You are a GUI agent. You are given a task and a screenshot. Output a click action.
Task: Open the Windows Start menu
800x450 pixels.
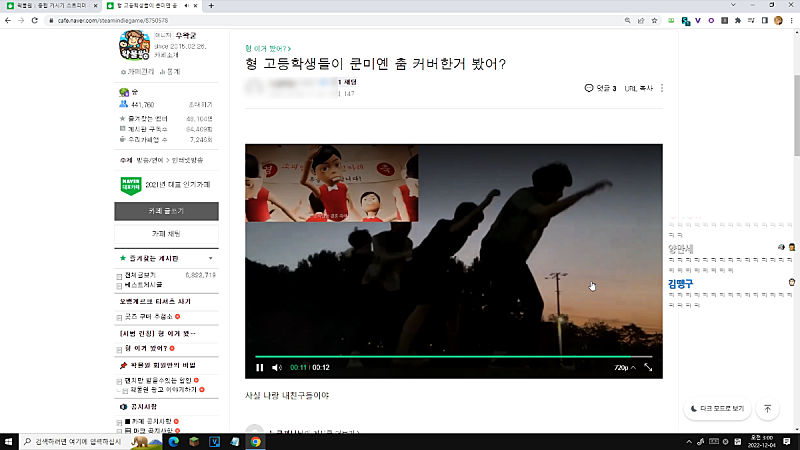(x=9, y=442)
